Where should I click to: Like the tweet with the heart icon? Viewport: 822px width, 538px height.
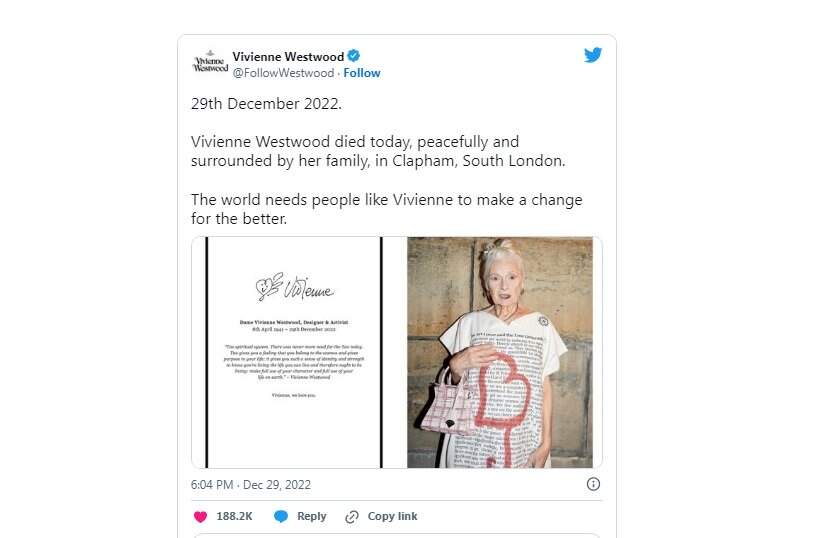pos(200,516)
